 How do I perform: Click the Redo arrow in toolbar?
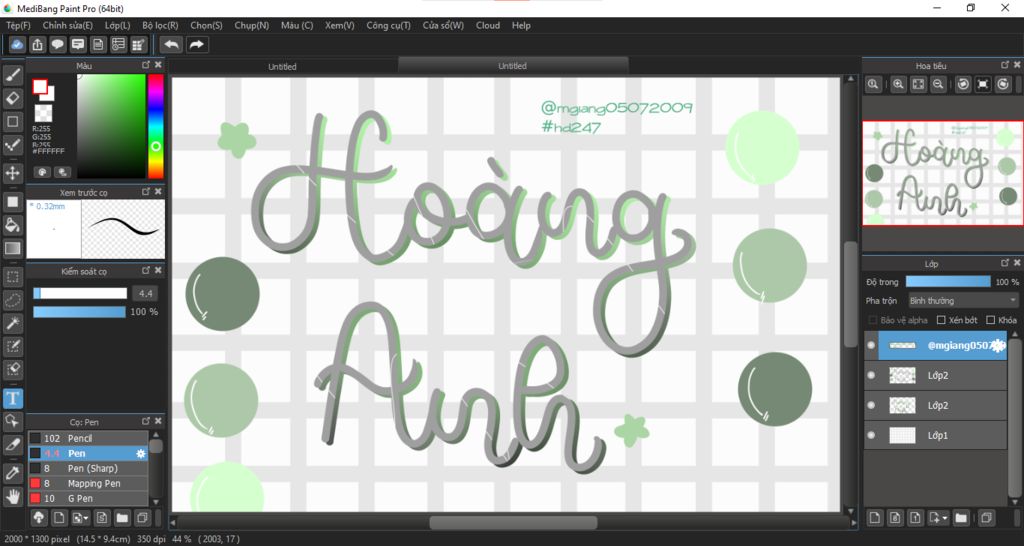(x=197, y=44)
